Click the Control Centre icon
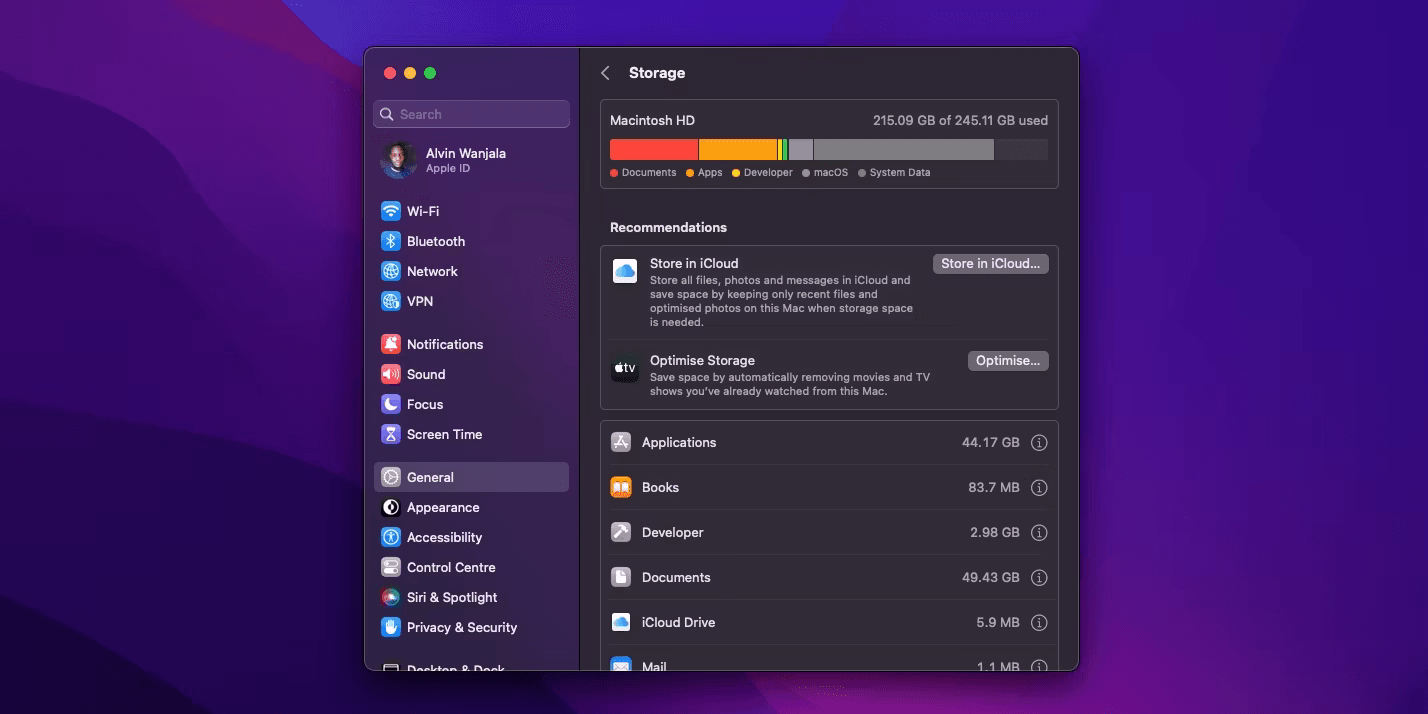This screenshot has height=714, width=1428. 391,567
